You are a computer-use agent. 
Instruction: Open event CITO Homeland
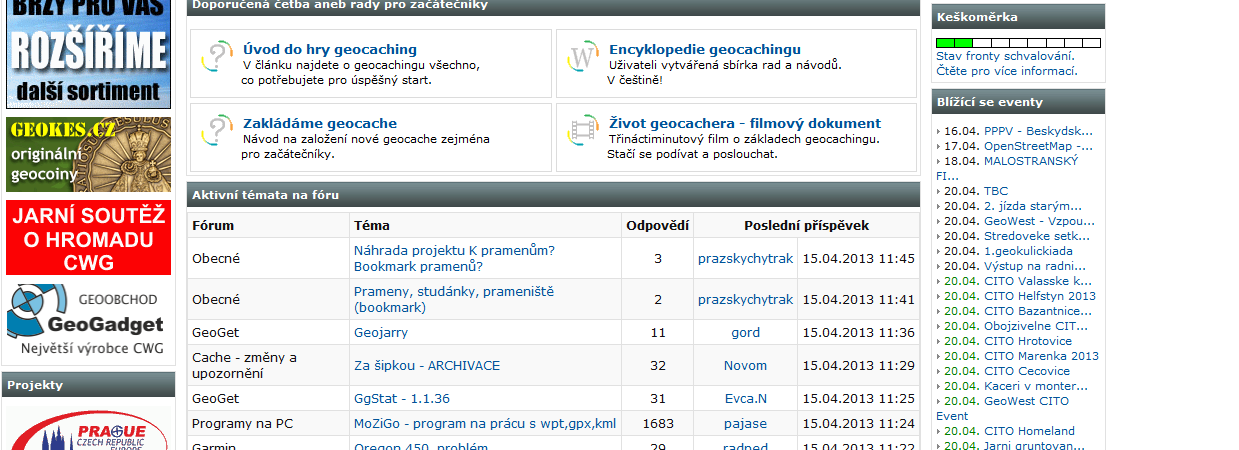(1029, 430)
